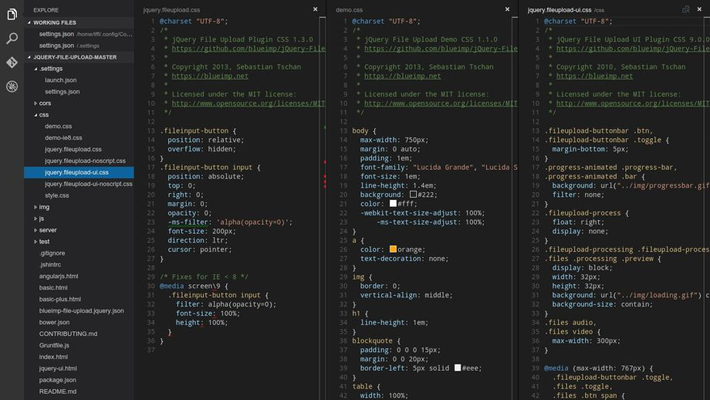
Task: Click 'blockquote {' selector in demo.css
Action: click(x=376, y=341)
